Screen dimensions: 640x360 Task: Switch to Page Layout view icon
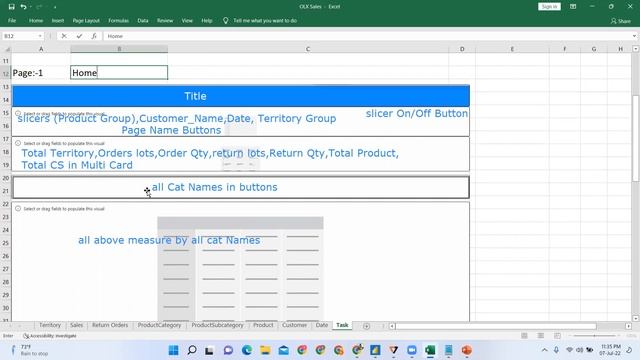coord(540,336)
